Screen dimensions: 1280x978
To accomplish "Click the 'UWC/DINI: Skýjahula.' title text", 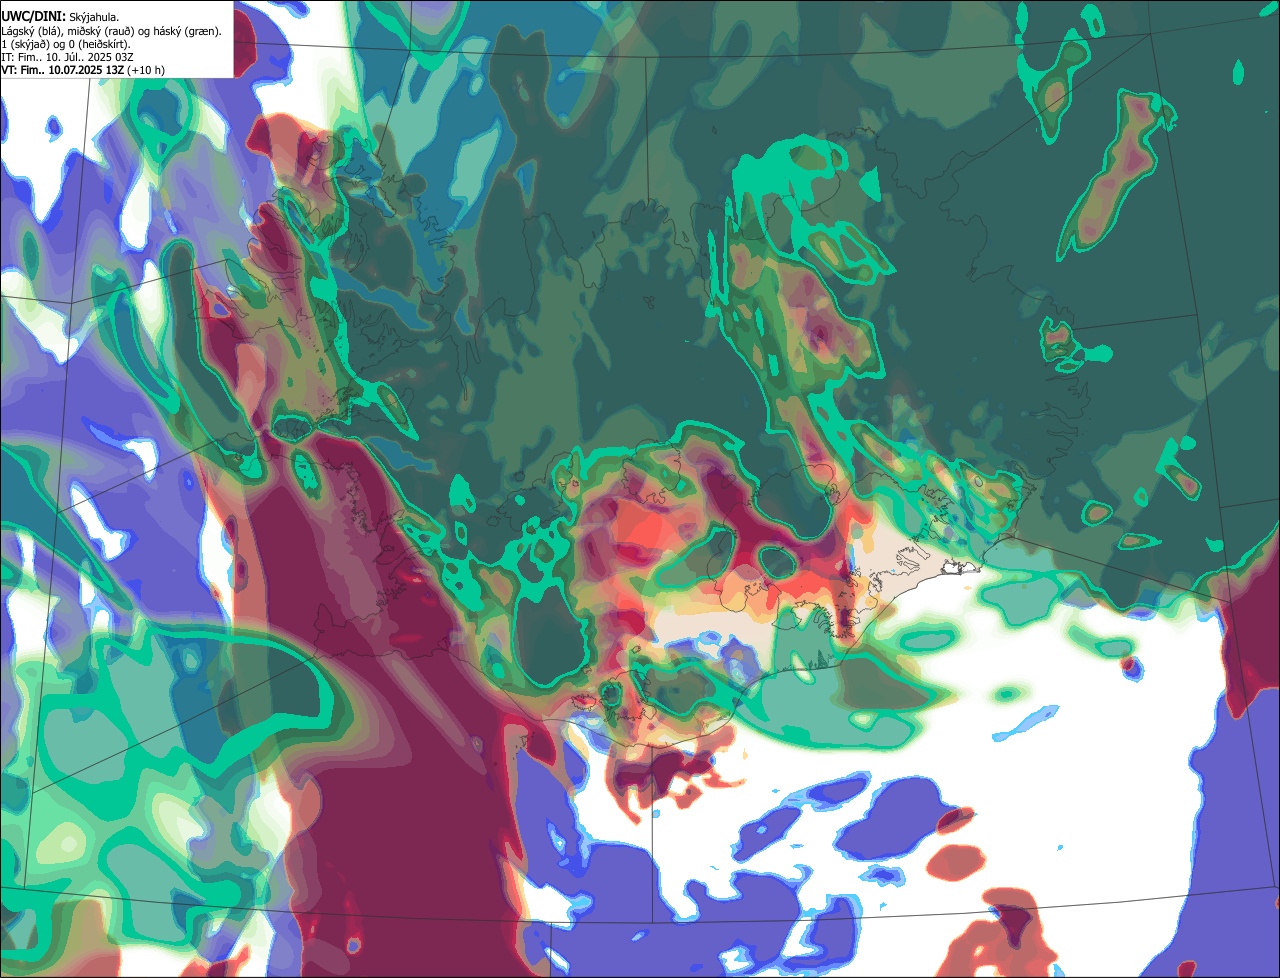I will pos(60,17).
